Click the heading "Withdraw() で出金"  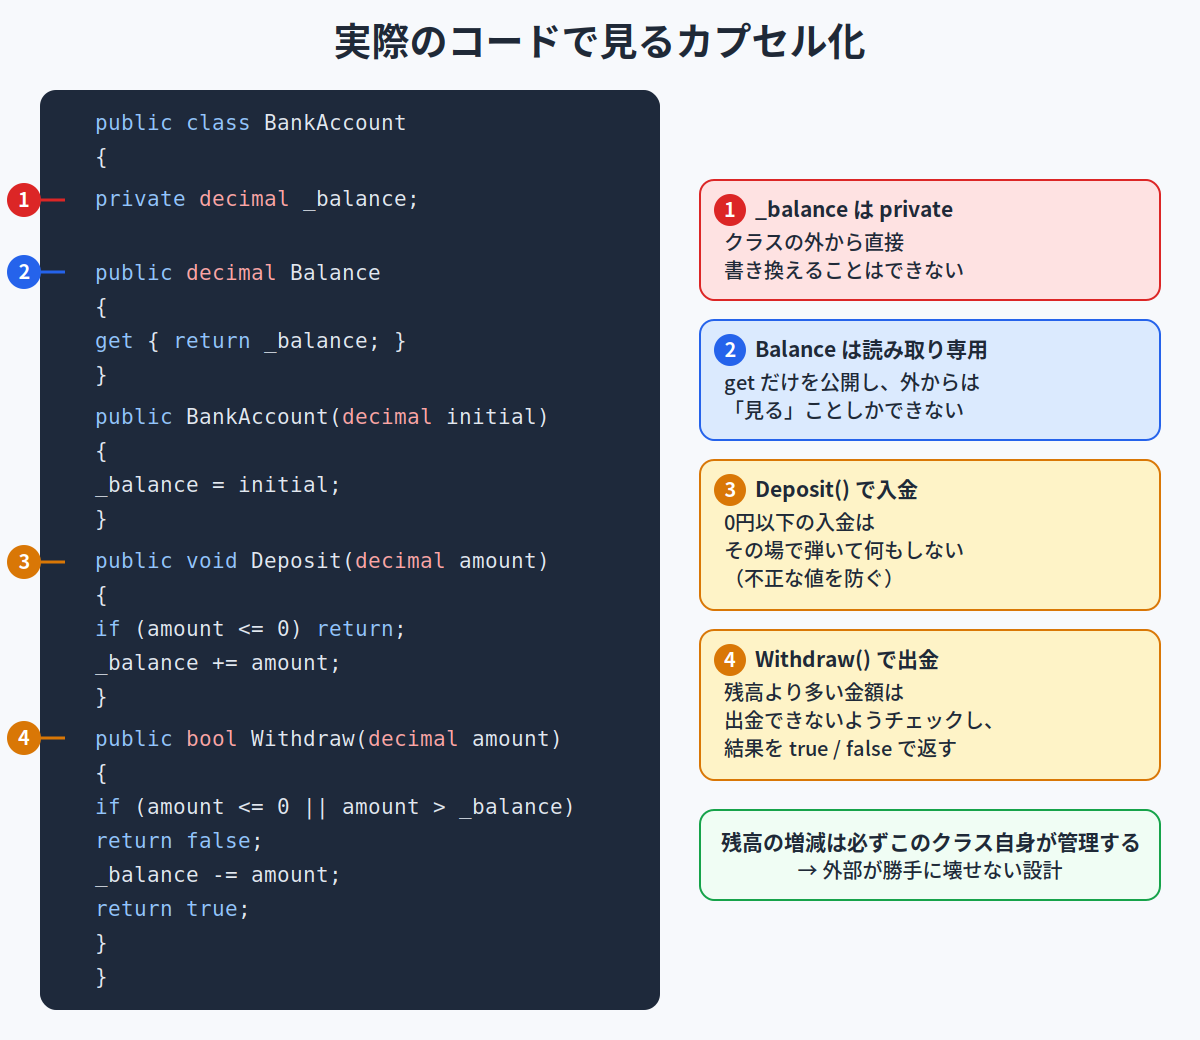846,660
